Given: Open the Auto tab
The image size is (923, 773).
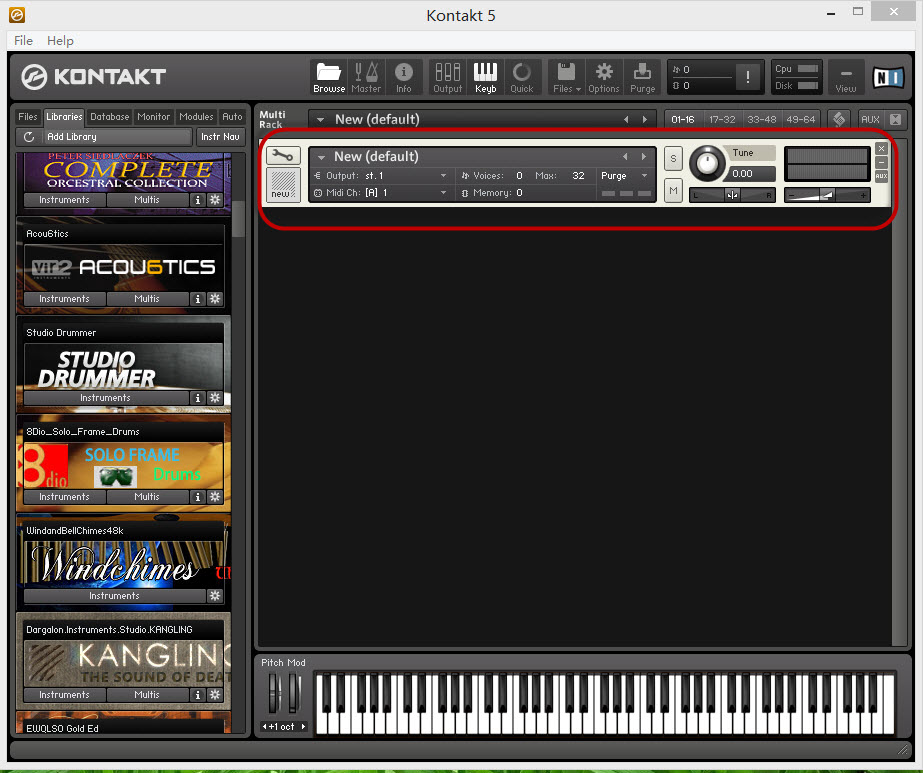Looking at the screenshot, I should pos(232,117).
